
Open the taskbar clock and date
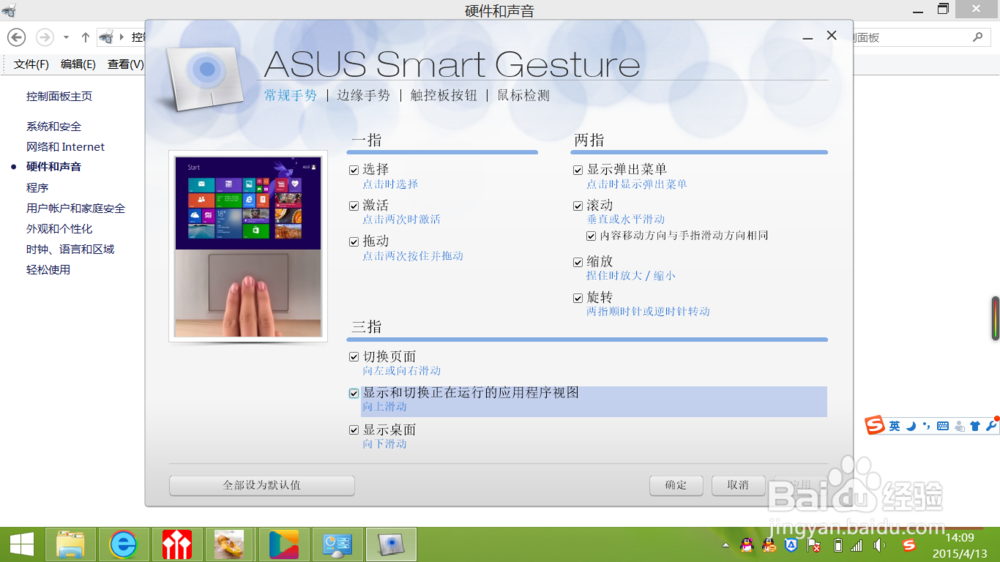(959, 545)
